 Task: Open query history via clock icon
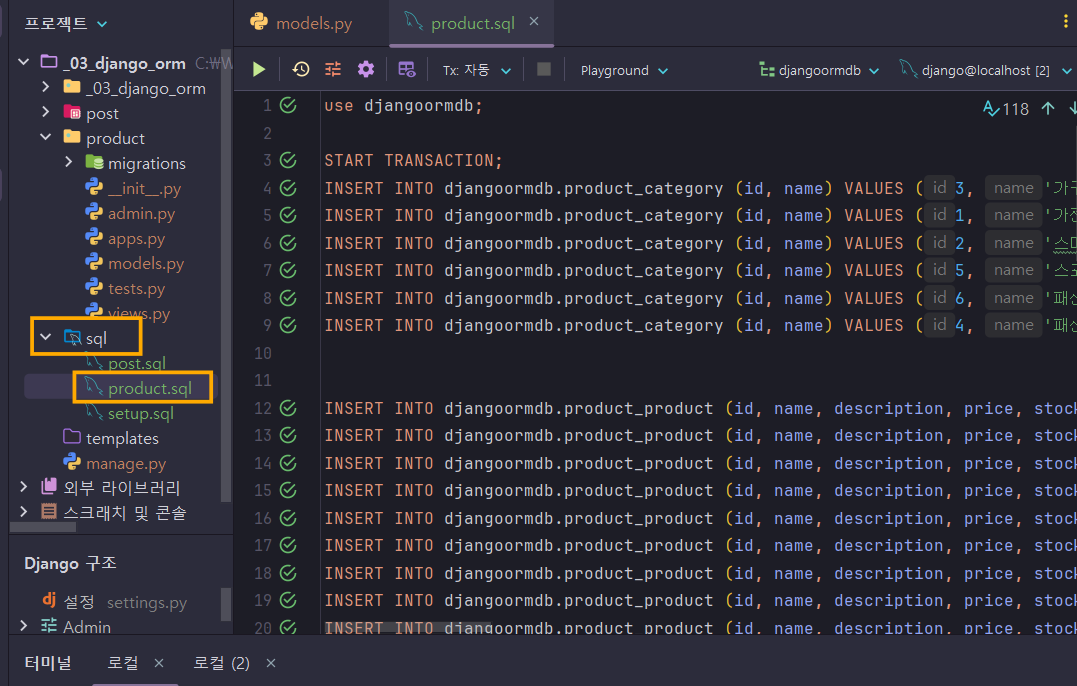[x=301, y=70]
